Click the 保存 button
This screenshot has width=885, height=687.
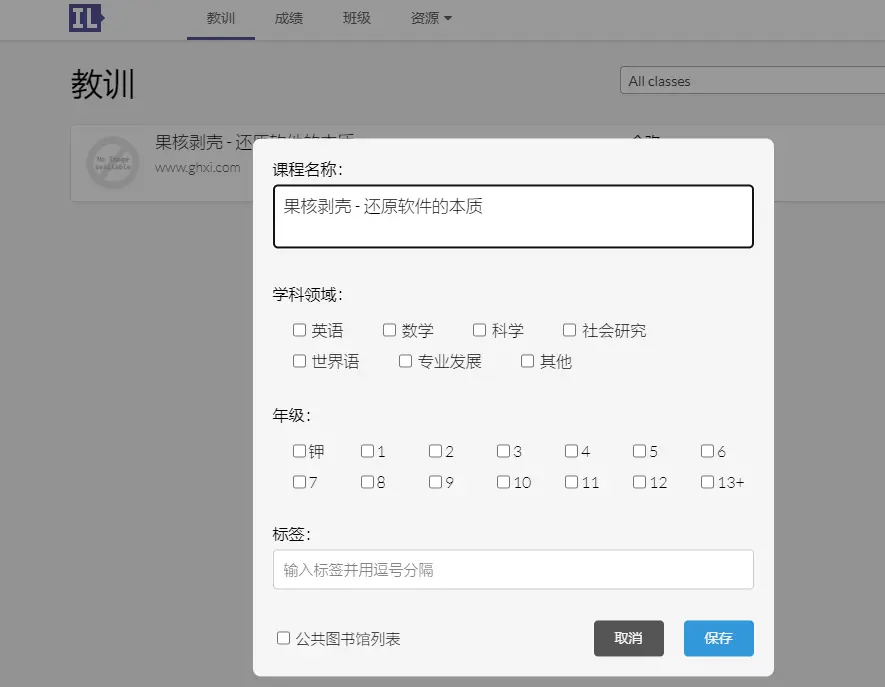coord(718,638)
